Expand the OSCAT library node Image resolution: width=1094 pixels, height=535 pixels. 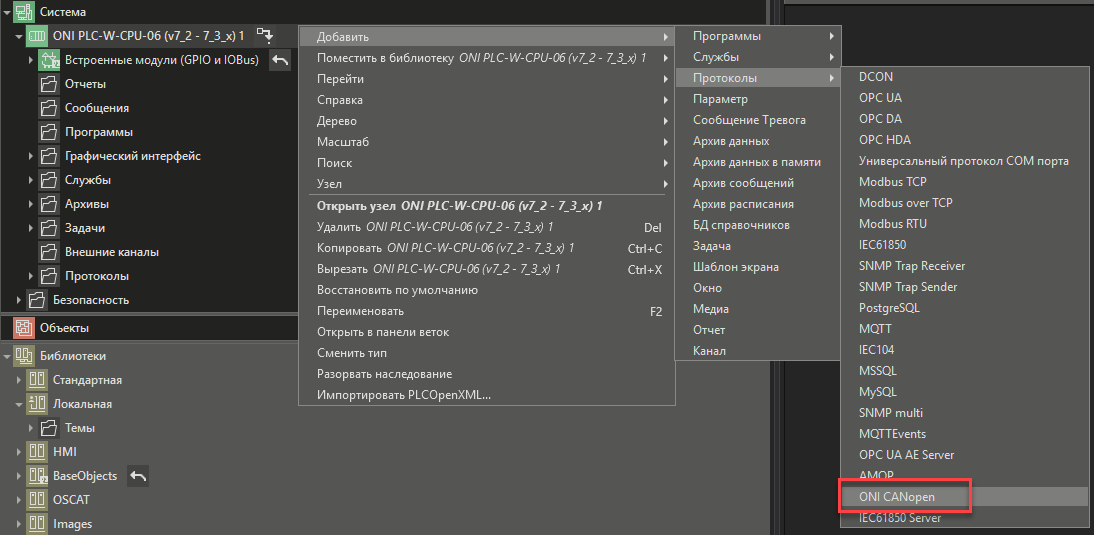(x=19, y=500)
